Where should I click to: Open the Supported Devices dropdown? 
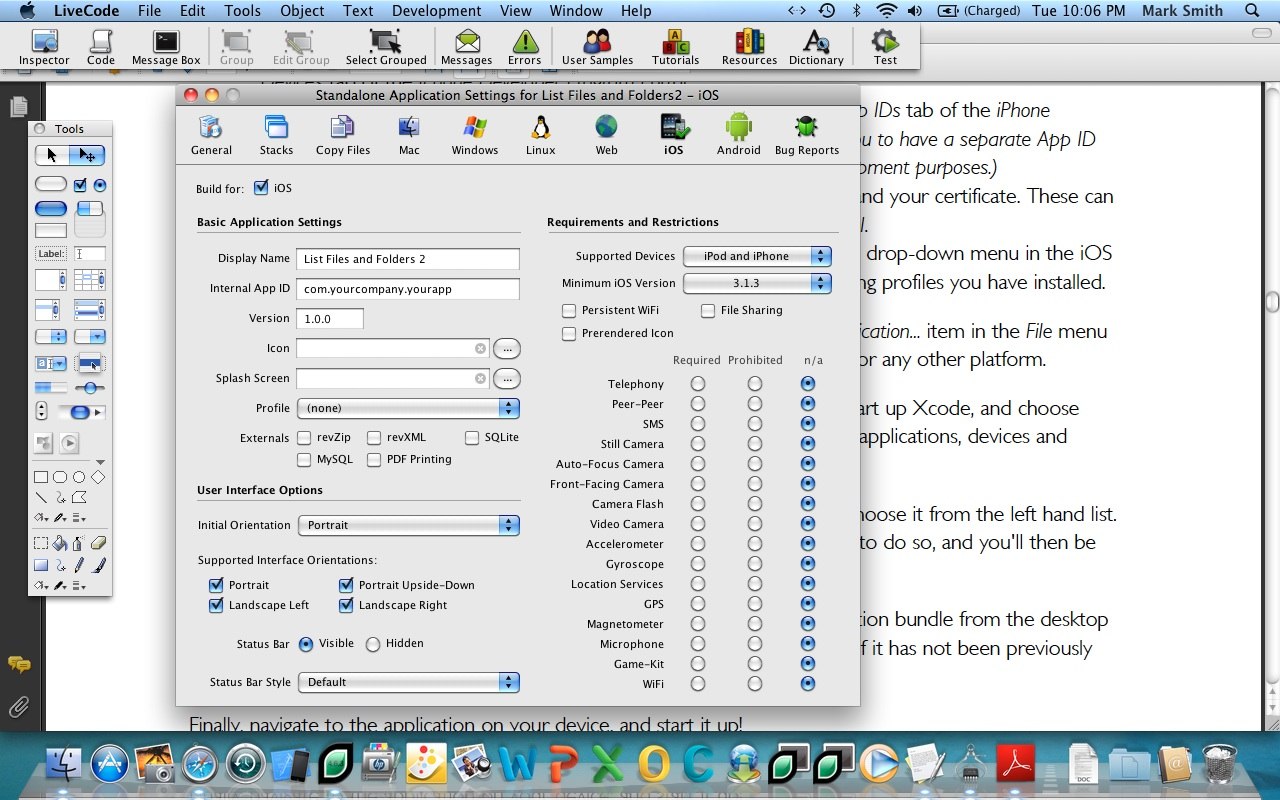click(x=757, y=256)
